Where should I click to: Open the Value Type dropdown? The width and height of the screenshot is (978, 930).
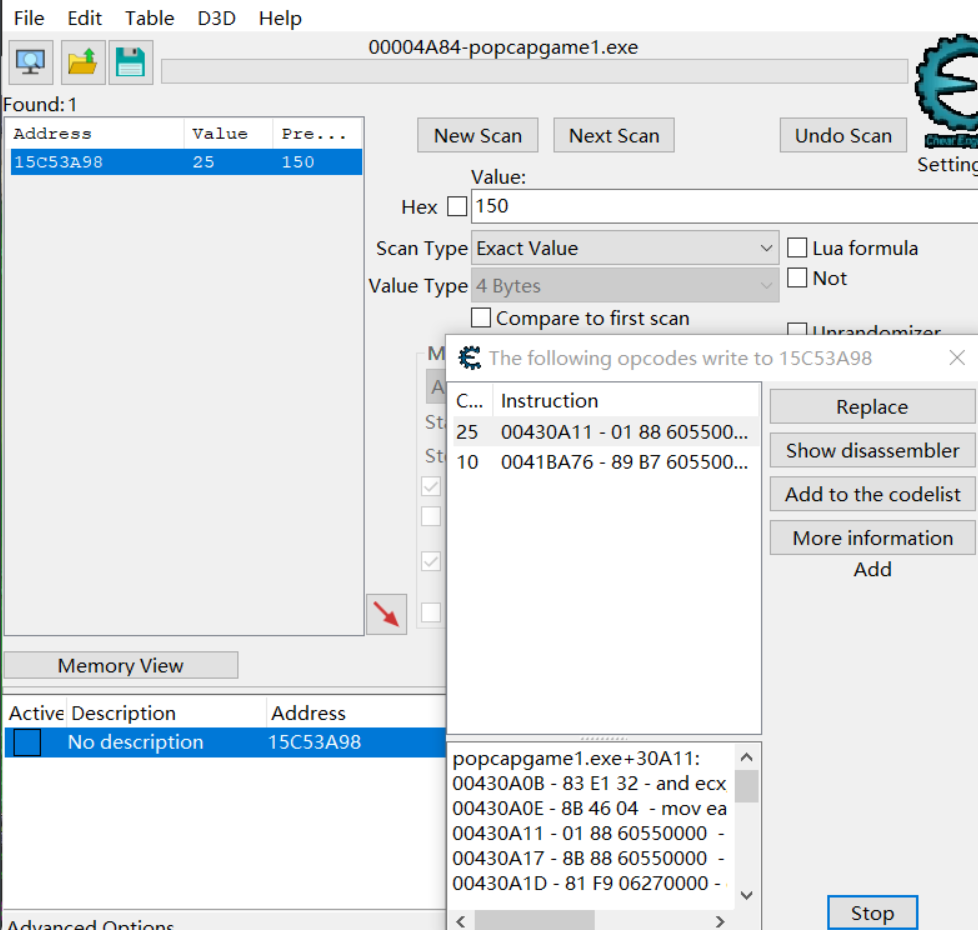click(625, 286)
